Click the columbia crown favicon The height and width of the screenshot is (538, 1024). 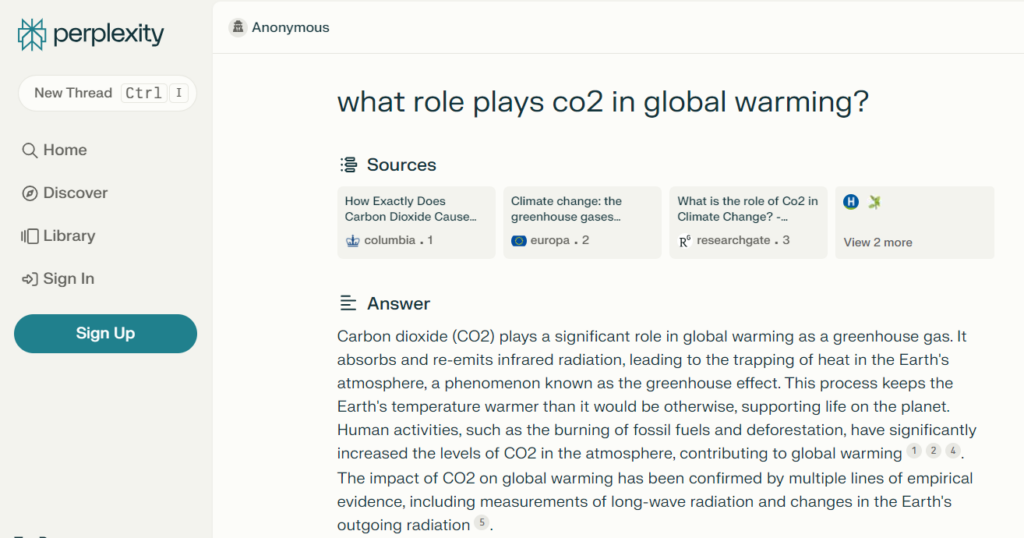pos(353,241)
